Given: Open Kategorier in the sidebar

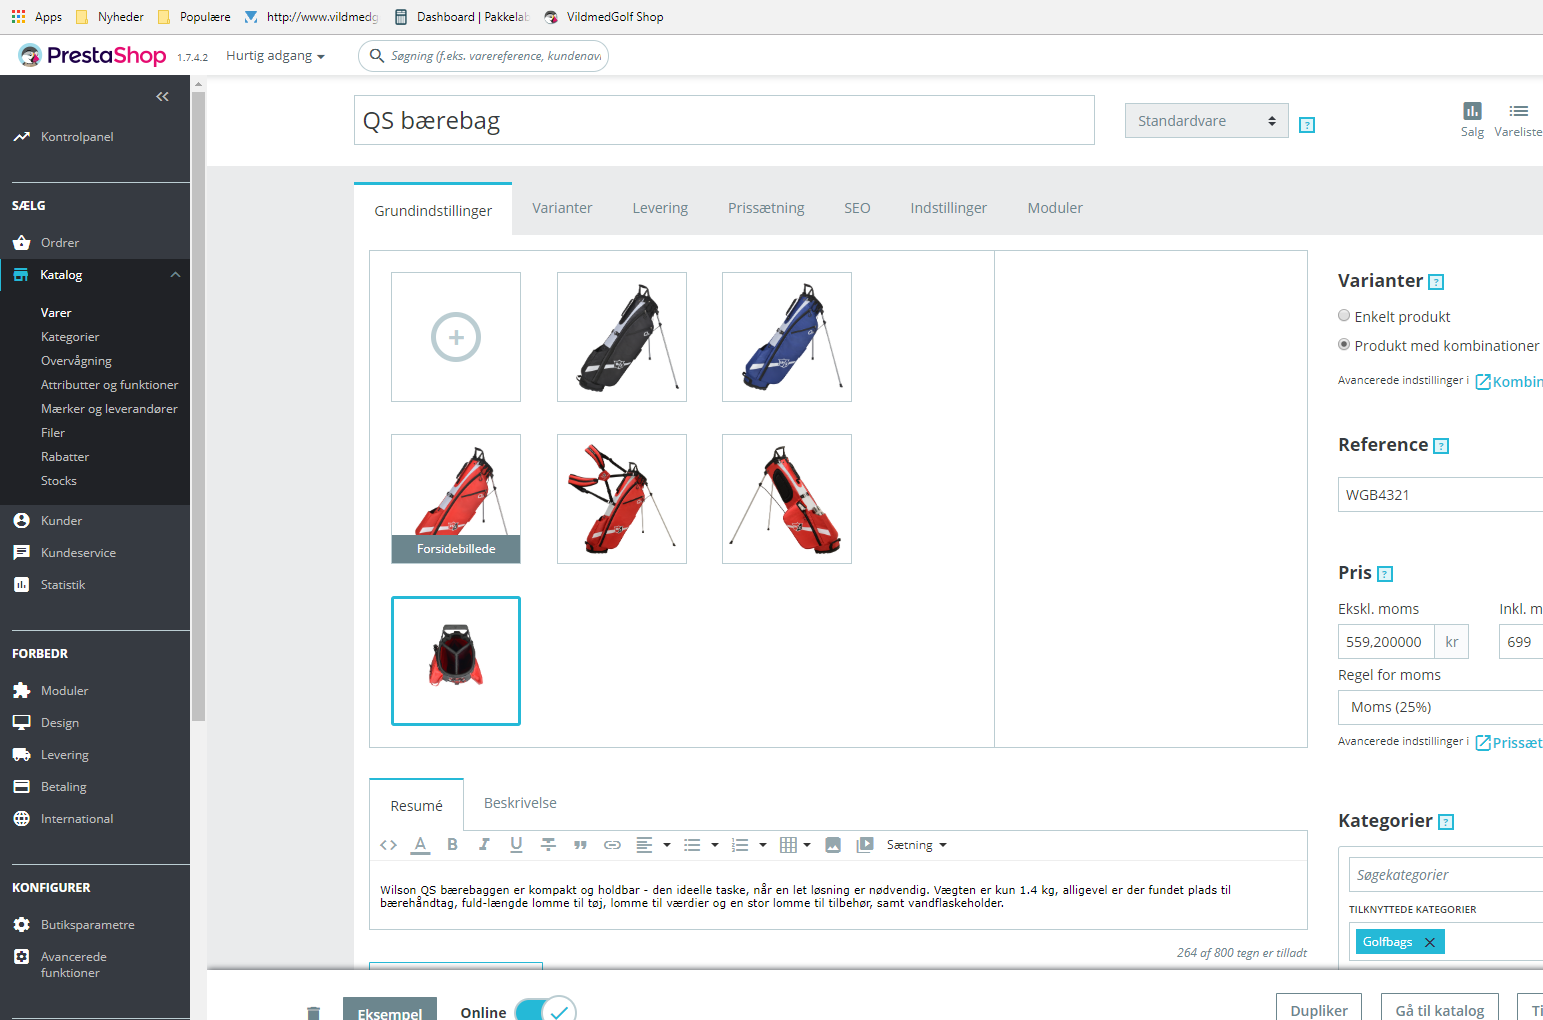Looking at the screenshot, I should [70, 337].
